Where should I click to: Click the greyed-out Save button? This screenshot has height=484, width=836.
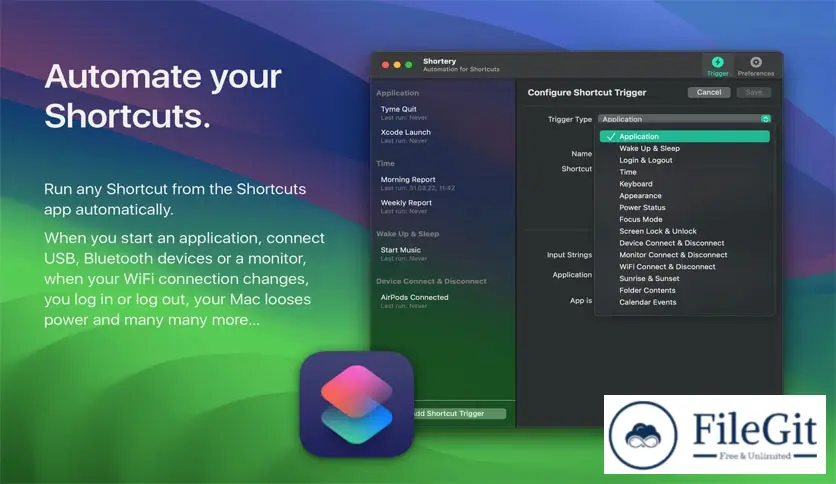[753, 92]
